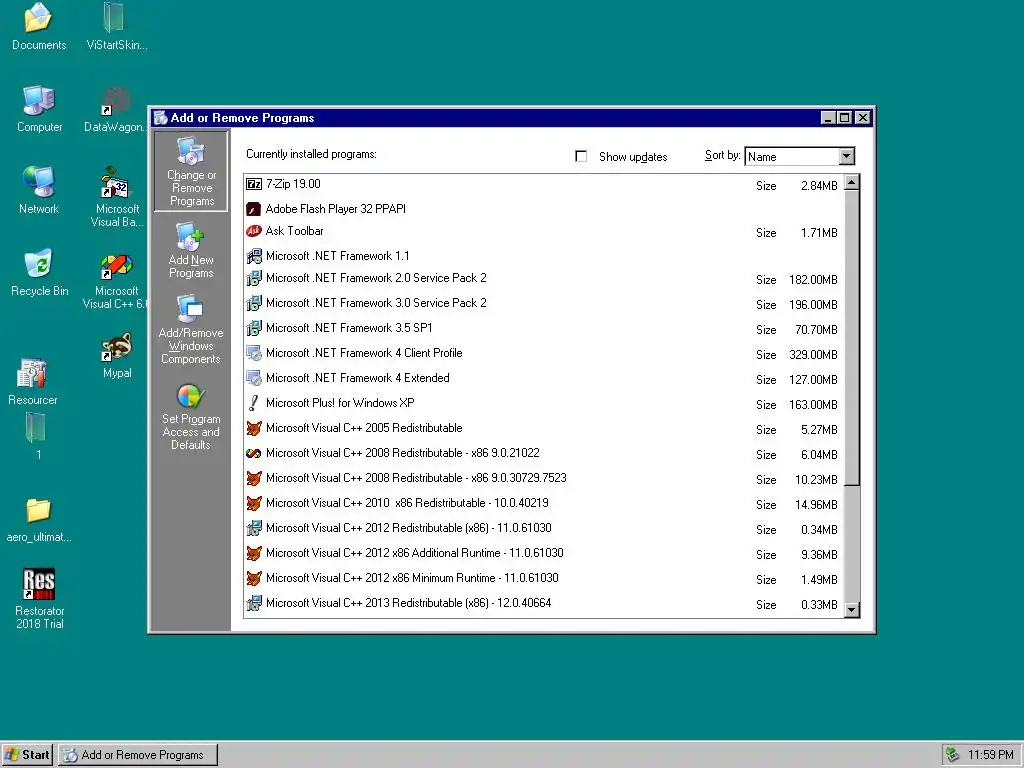The image size is (1024, 768).
Task: Click Add or Remove Programs taskbar button
Action: coord(138,755)
